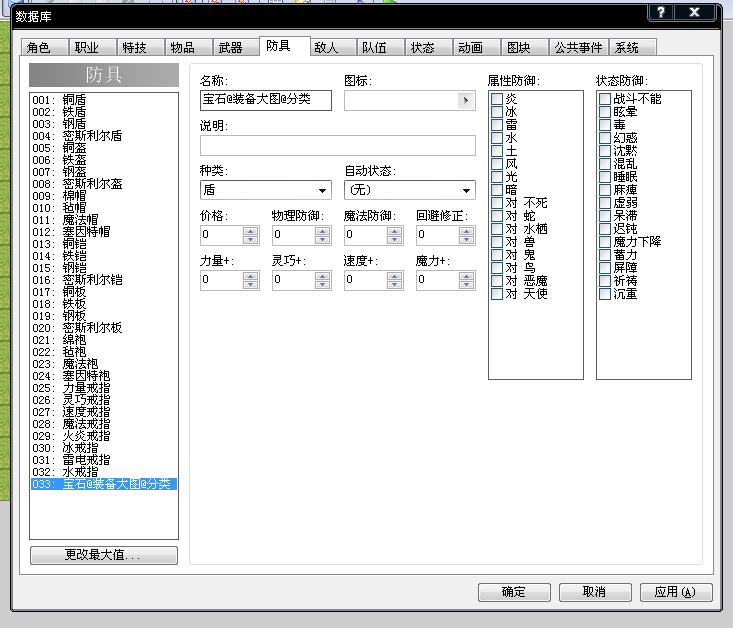The height and width of the screenshot is (628, 733).
Task: Enable 麻痹 state defense checkbox
Action: 605,190
